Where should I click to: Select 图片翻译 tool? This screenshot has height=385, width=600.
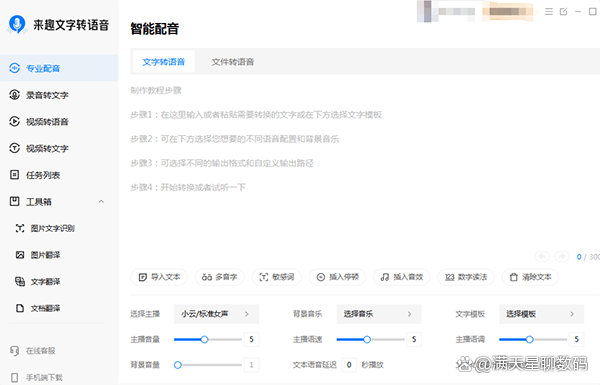pyautogui.click(x=45, y=255)
